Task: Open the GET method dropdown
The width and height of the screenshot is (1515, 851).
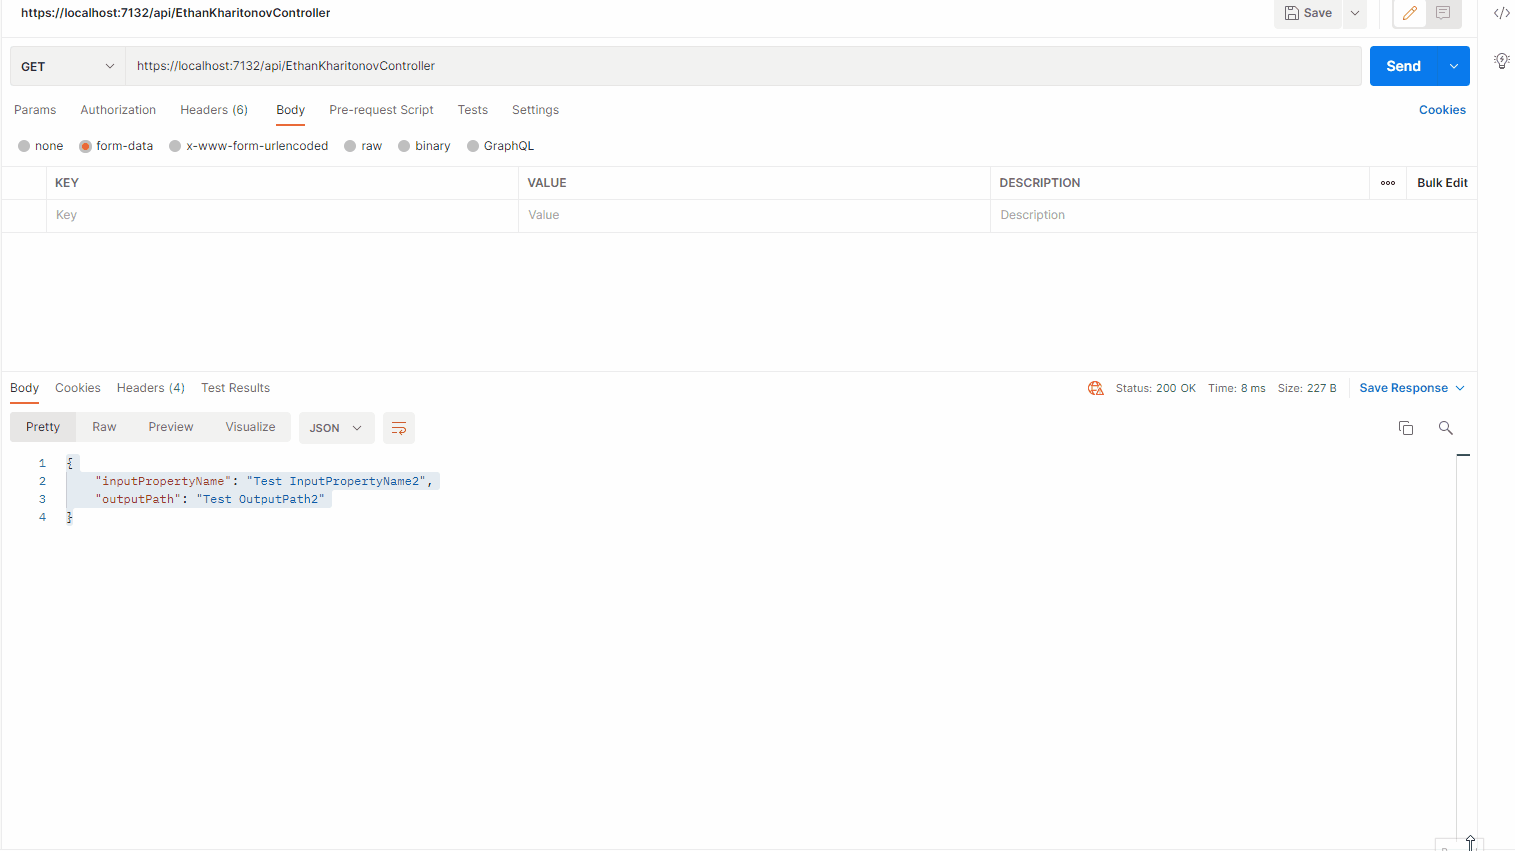Action: 68,66
